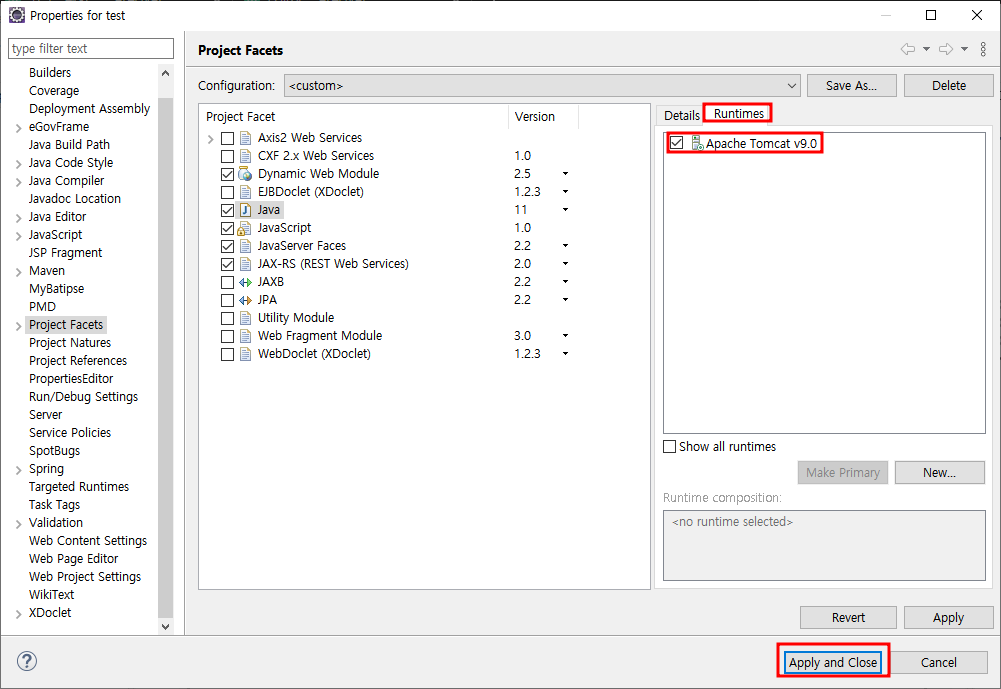Select the Server properties page
1001x689 pixels.
[x=45, y=415]
